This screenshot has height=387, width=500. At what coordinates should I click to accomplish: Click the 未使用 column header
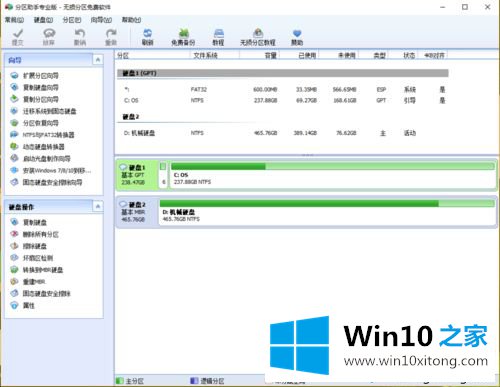click(x=339, y=55)
